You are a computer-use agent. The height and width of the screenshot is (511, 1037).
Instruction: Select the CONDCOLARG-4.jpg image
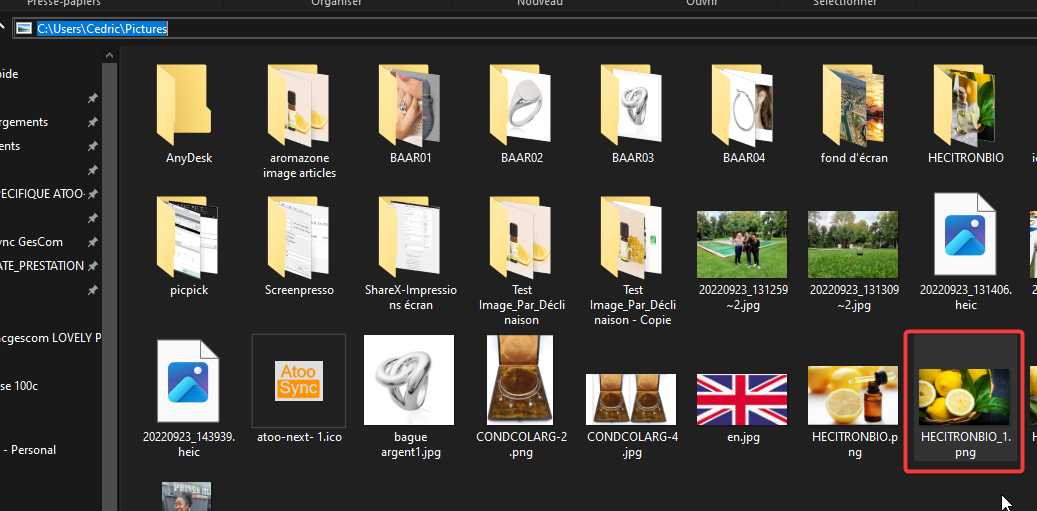(x=631, y=399)
